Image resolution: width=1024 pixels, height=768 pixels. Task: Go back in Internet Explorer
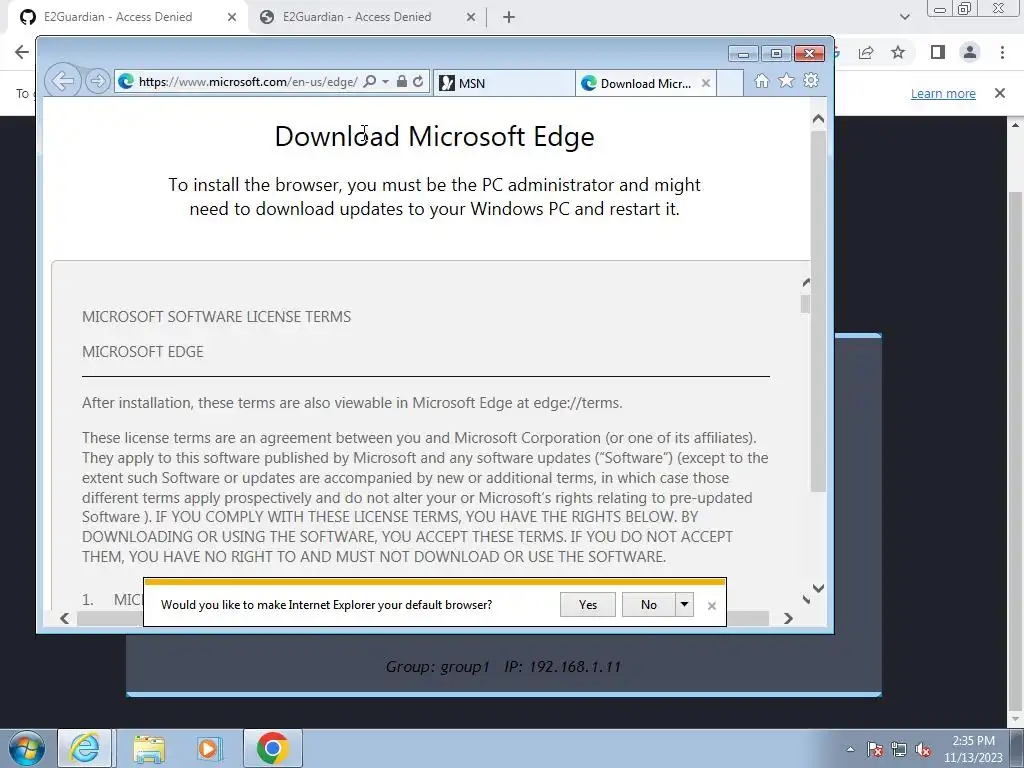[x=63, y=81]
